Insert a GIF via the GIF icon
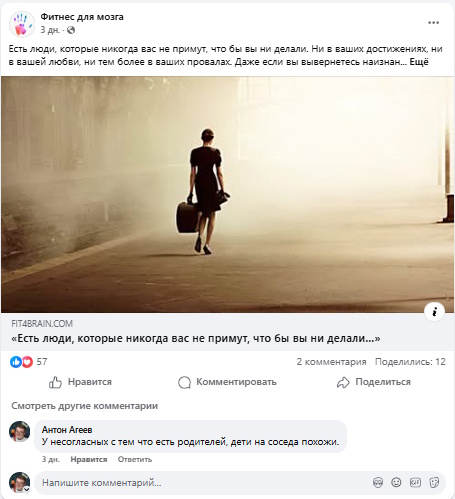 pos(415,482)
